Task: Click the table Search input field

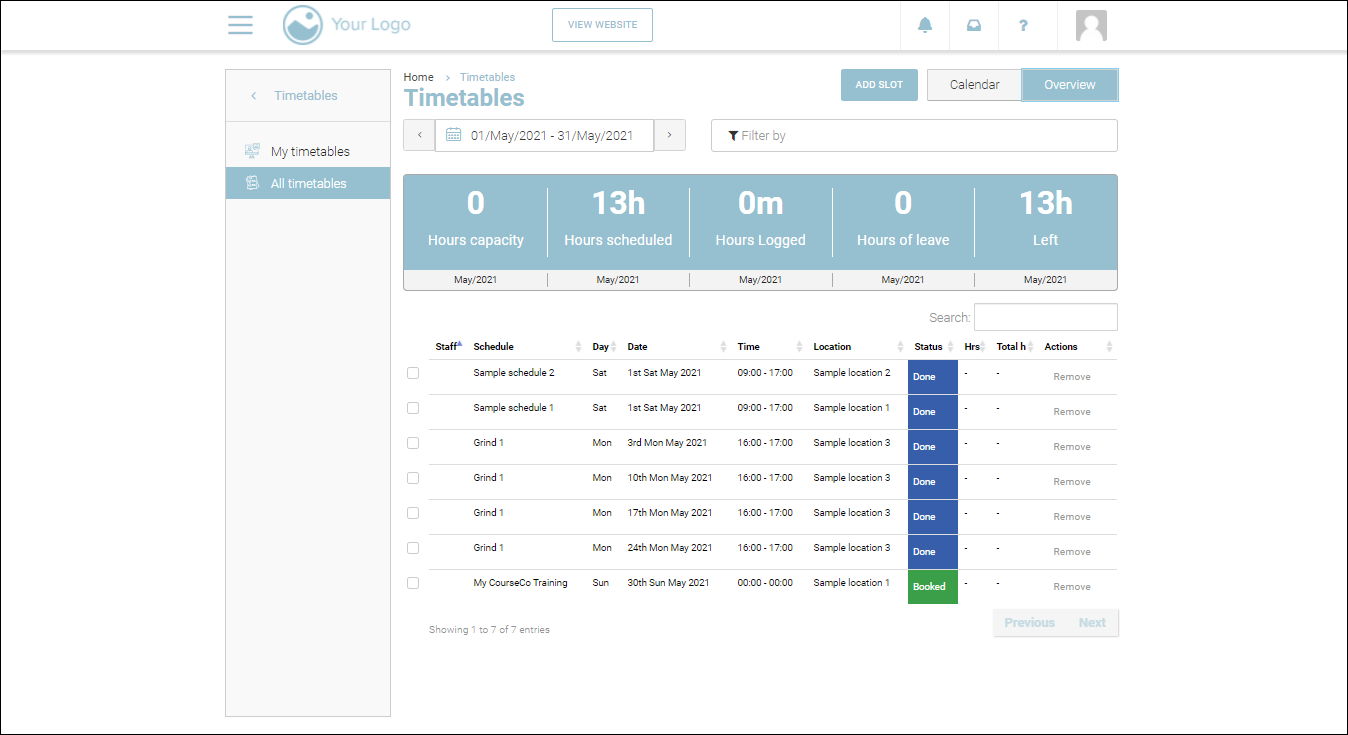Action: tap(1045, 317)
